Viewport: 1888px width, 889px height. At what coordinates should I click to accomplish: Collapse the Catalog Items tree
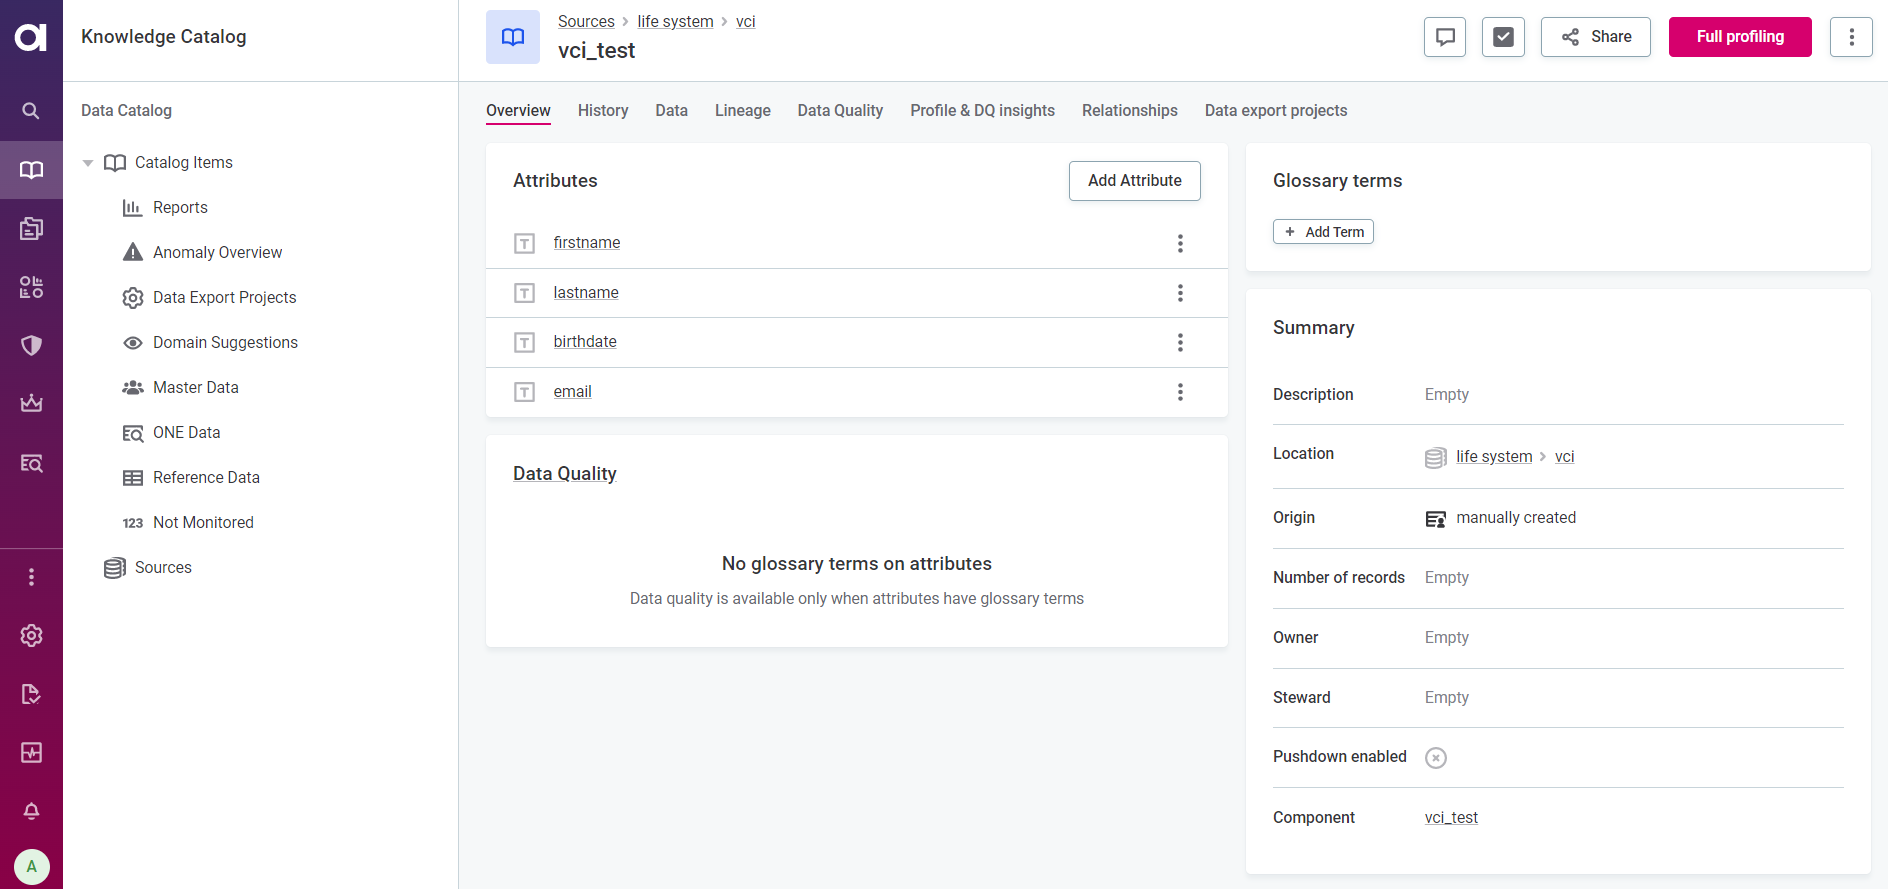pos(88,163)
